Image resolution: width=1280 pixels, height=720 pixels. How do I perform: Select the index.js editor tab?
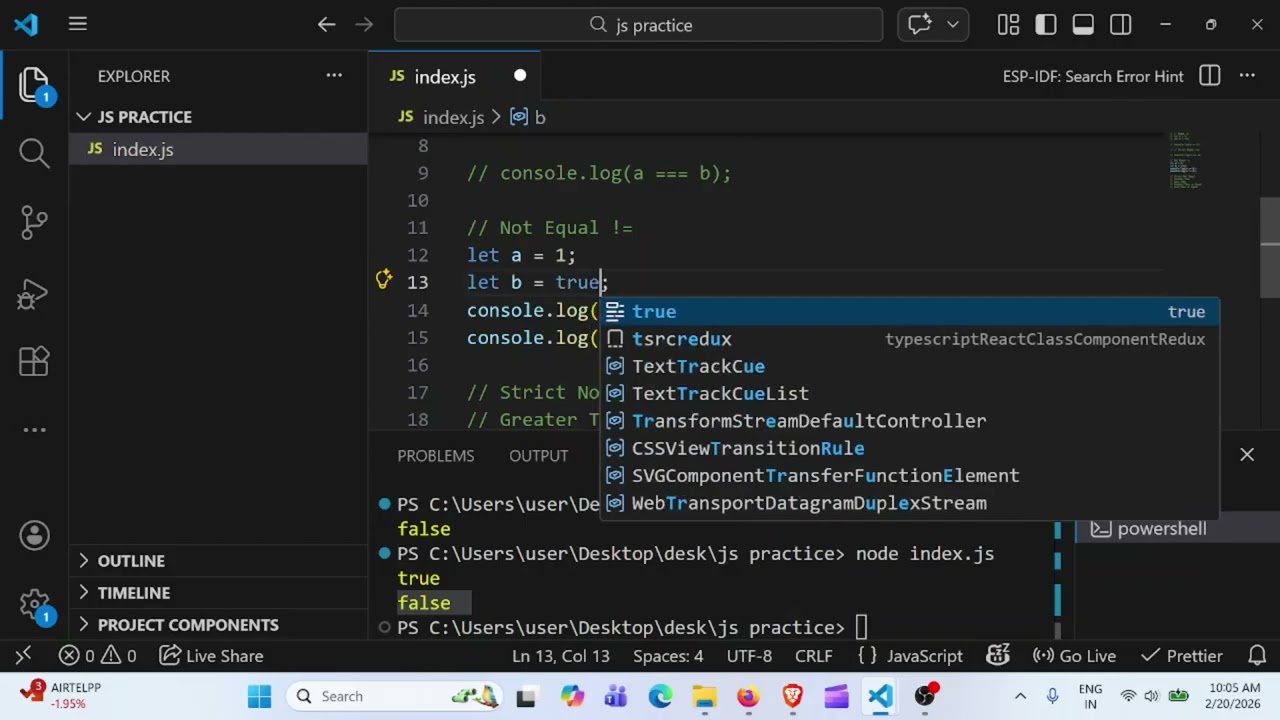(x=454, y=77)
